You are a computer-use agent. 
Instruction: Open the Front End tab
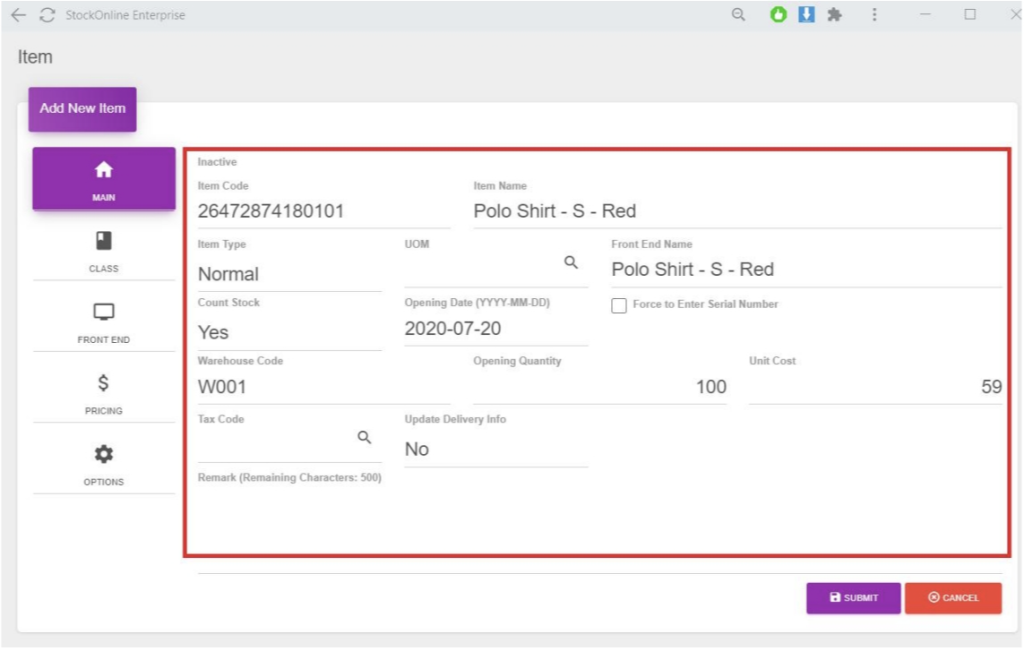[x=103, y=323]
